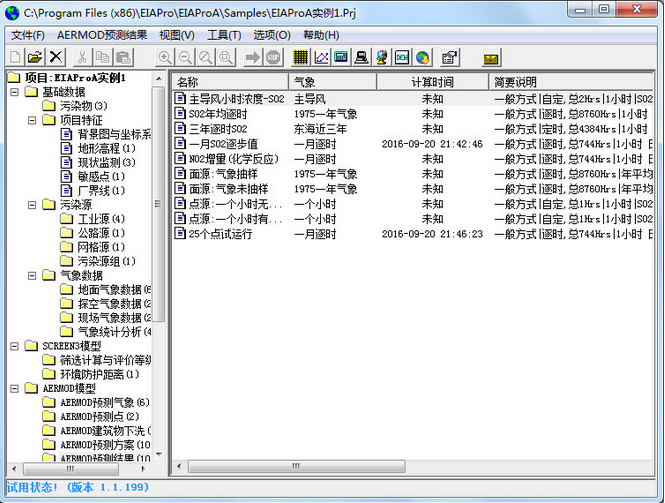
Task: Open the 选项(O) menu
Action: pos(272,35)
